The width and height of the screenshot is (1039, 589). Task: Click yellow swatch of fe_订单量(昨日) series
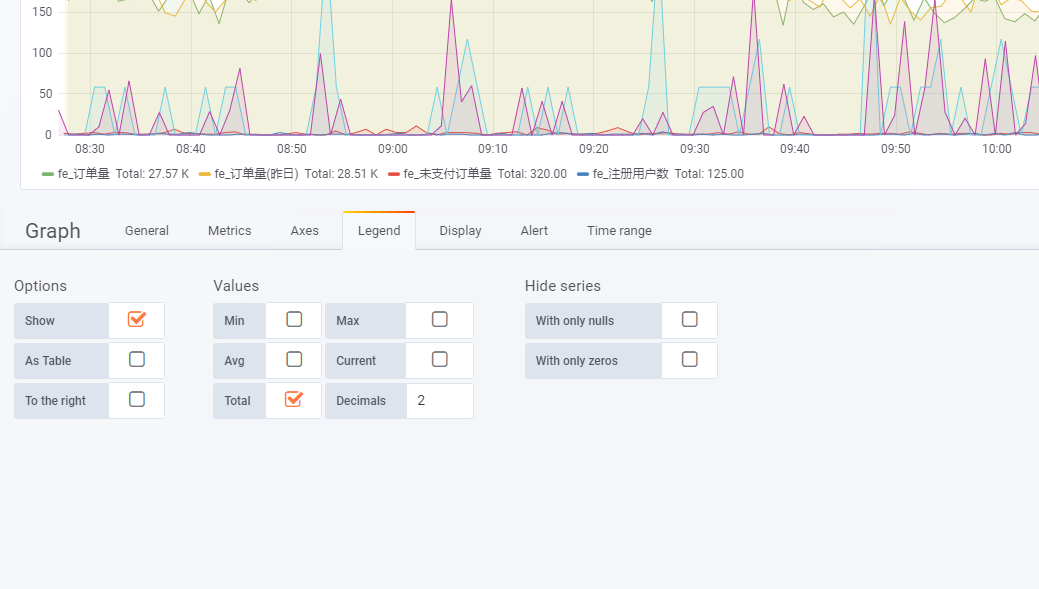(x=205, y=174)
